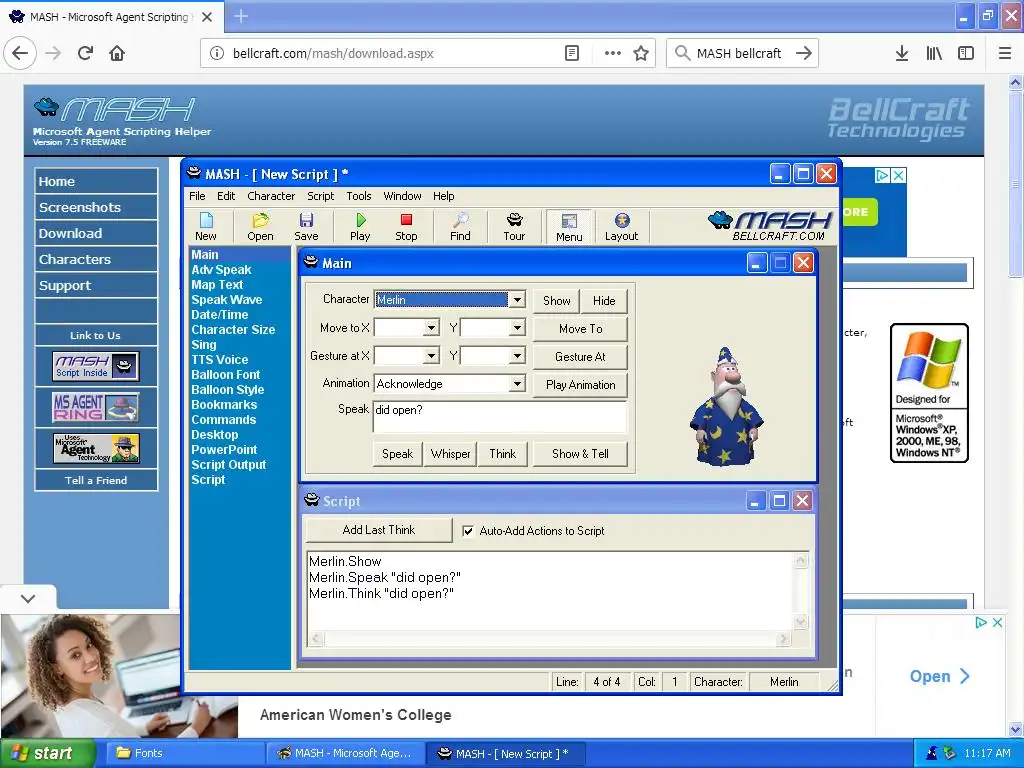Select TTS Voice in the MASH side menu
The height and width of the screenshot is (768, 1024).
pyautogui.click(x=219, y=360)
